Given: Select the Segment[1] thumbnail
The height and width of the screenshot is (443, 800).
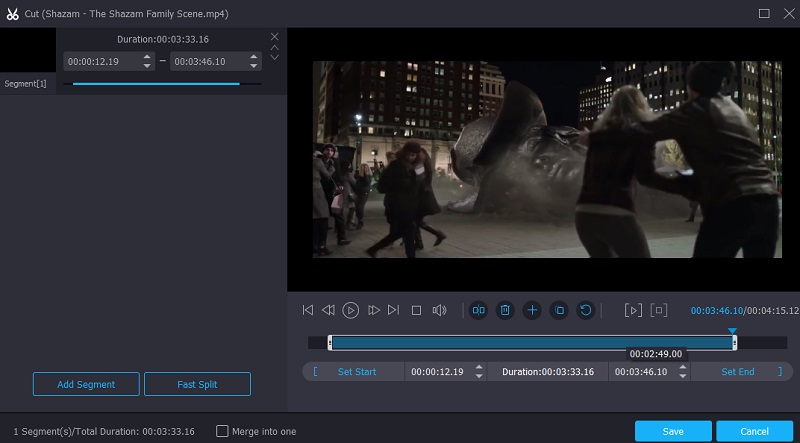Looking at the screenshot, I should 28,50.
